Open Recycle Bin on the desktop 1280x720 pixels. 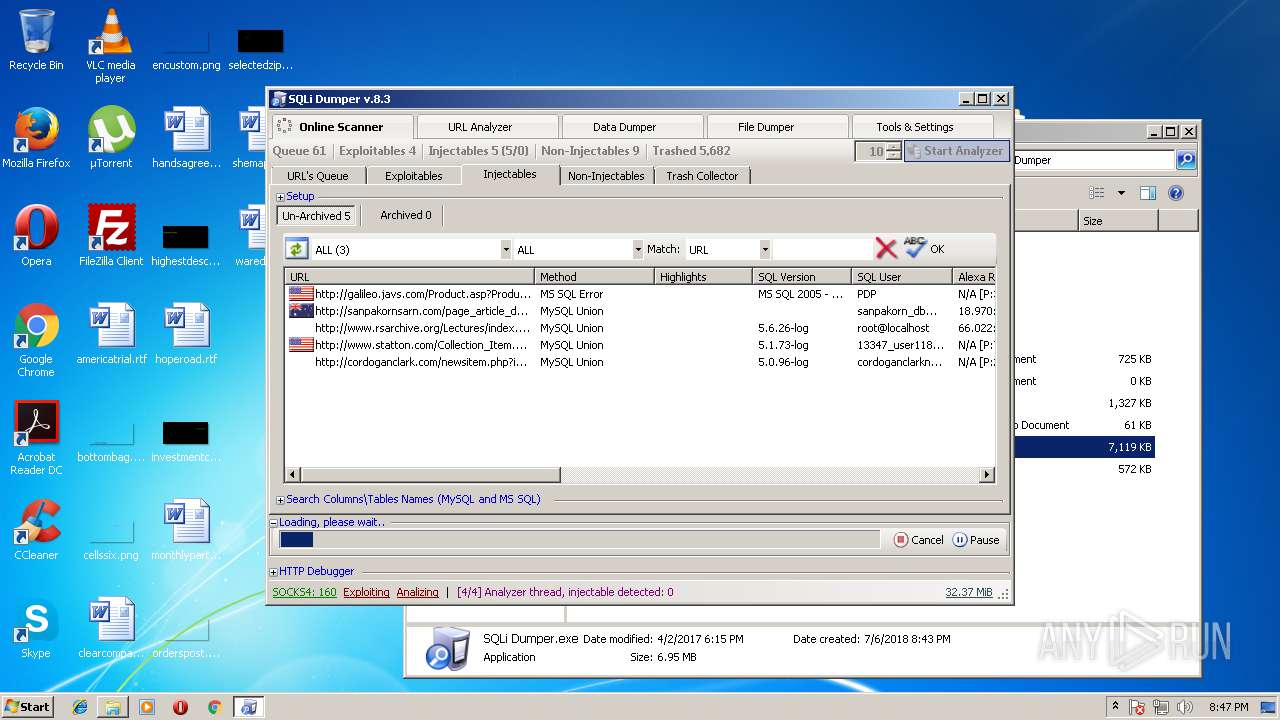[x=36, y=40]
